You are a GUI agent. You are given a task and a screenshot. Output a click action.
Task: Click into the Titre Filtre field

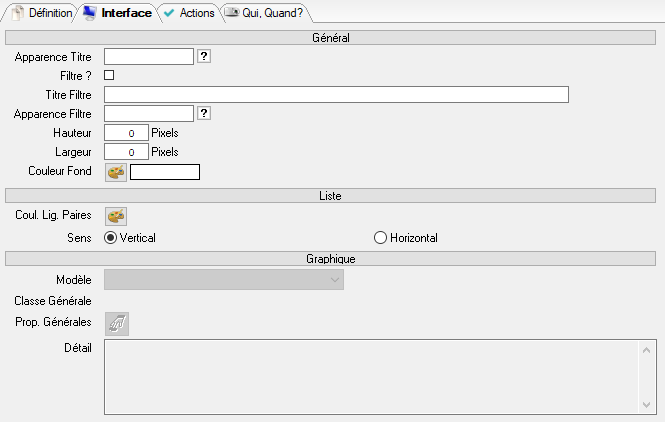pyautogui.click(x=336, y=94)
